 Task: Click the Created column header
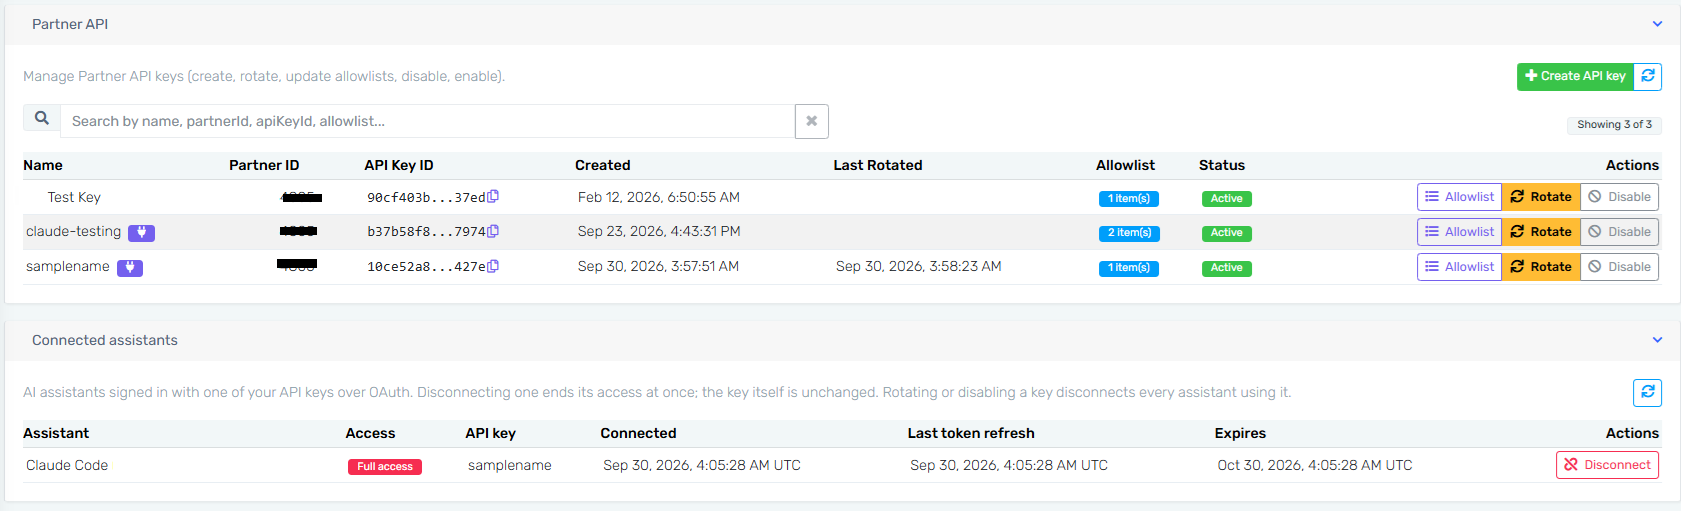[603, 165]
